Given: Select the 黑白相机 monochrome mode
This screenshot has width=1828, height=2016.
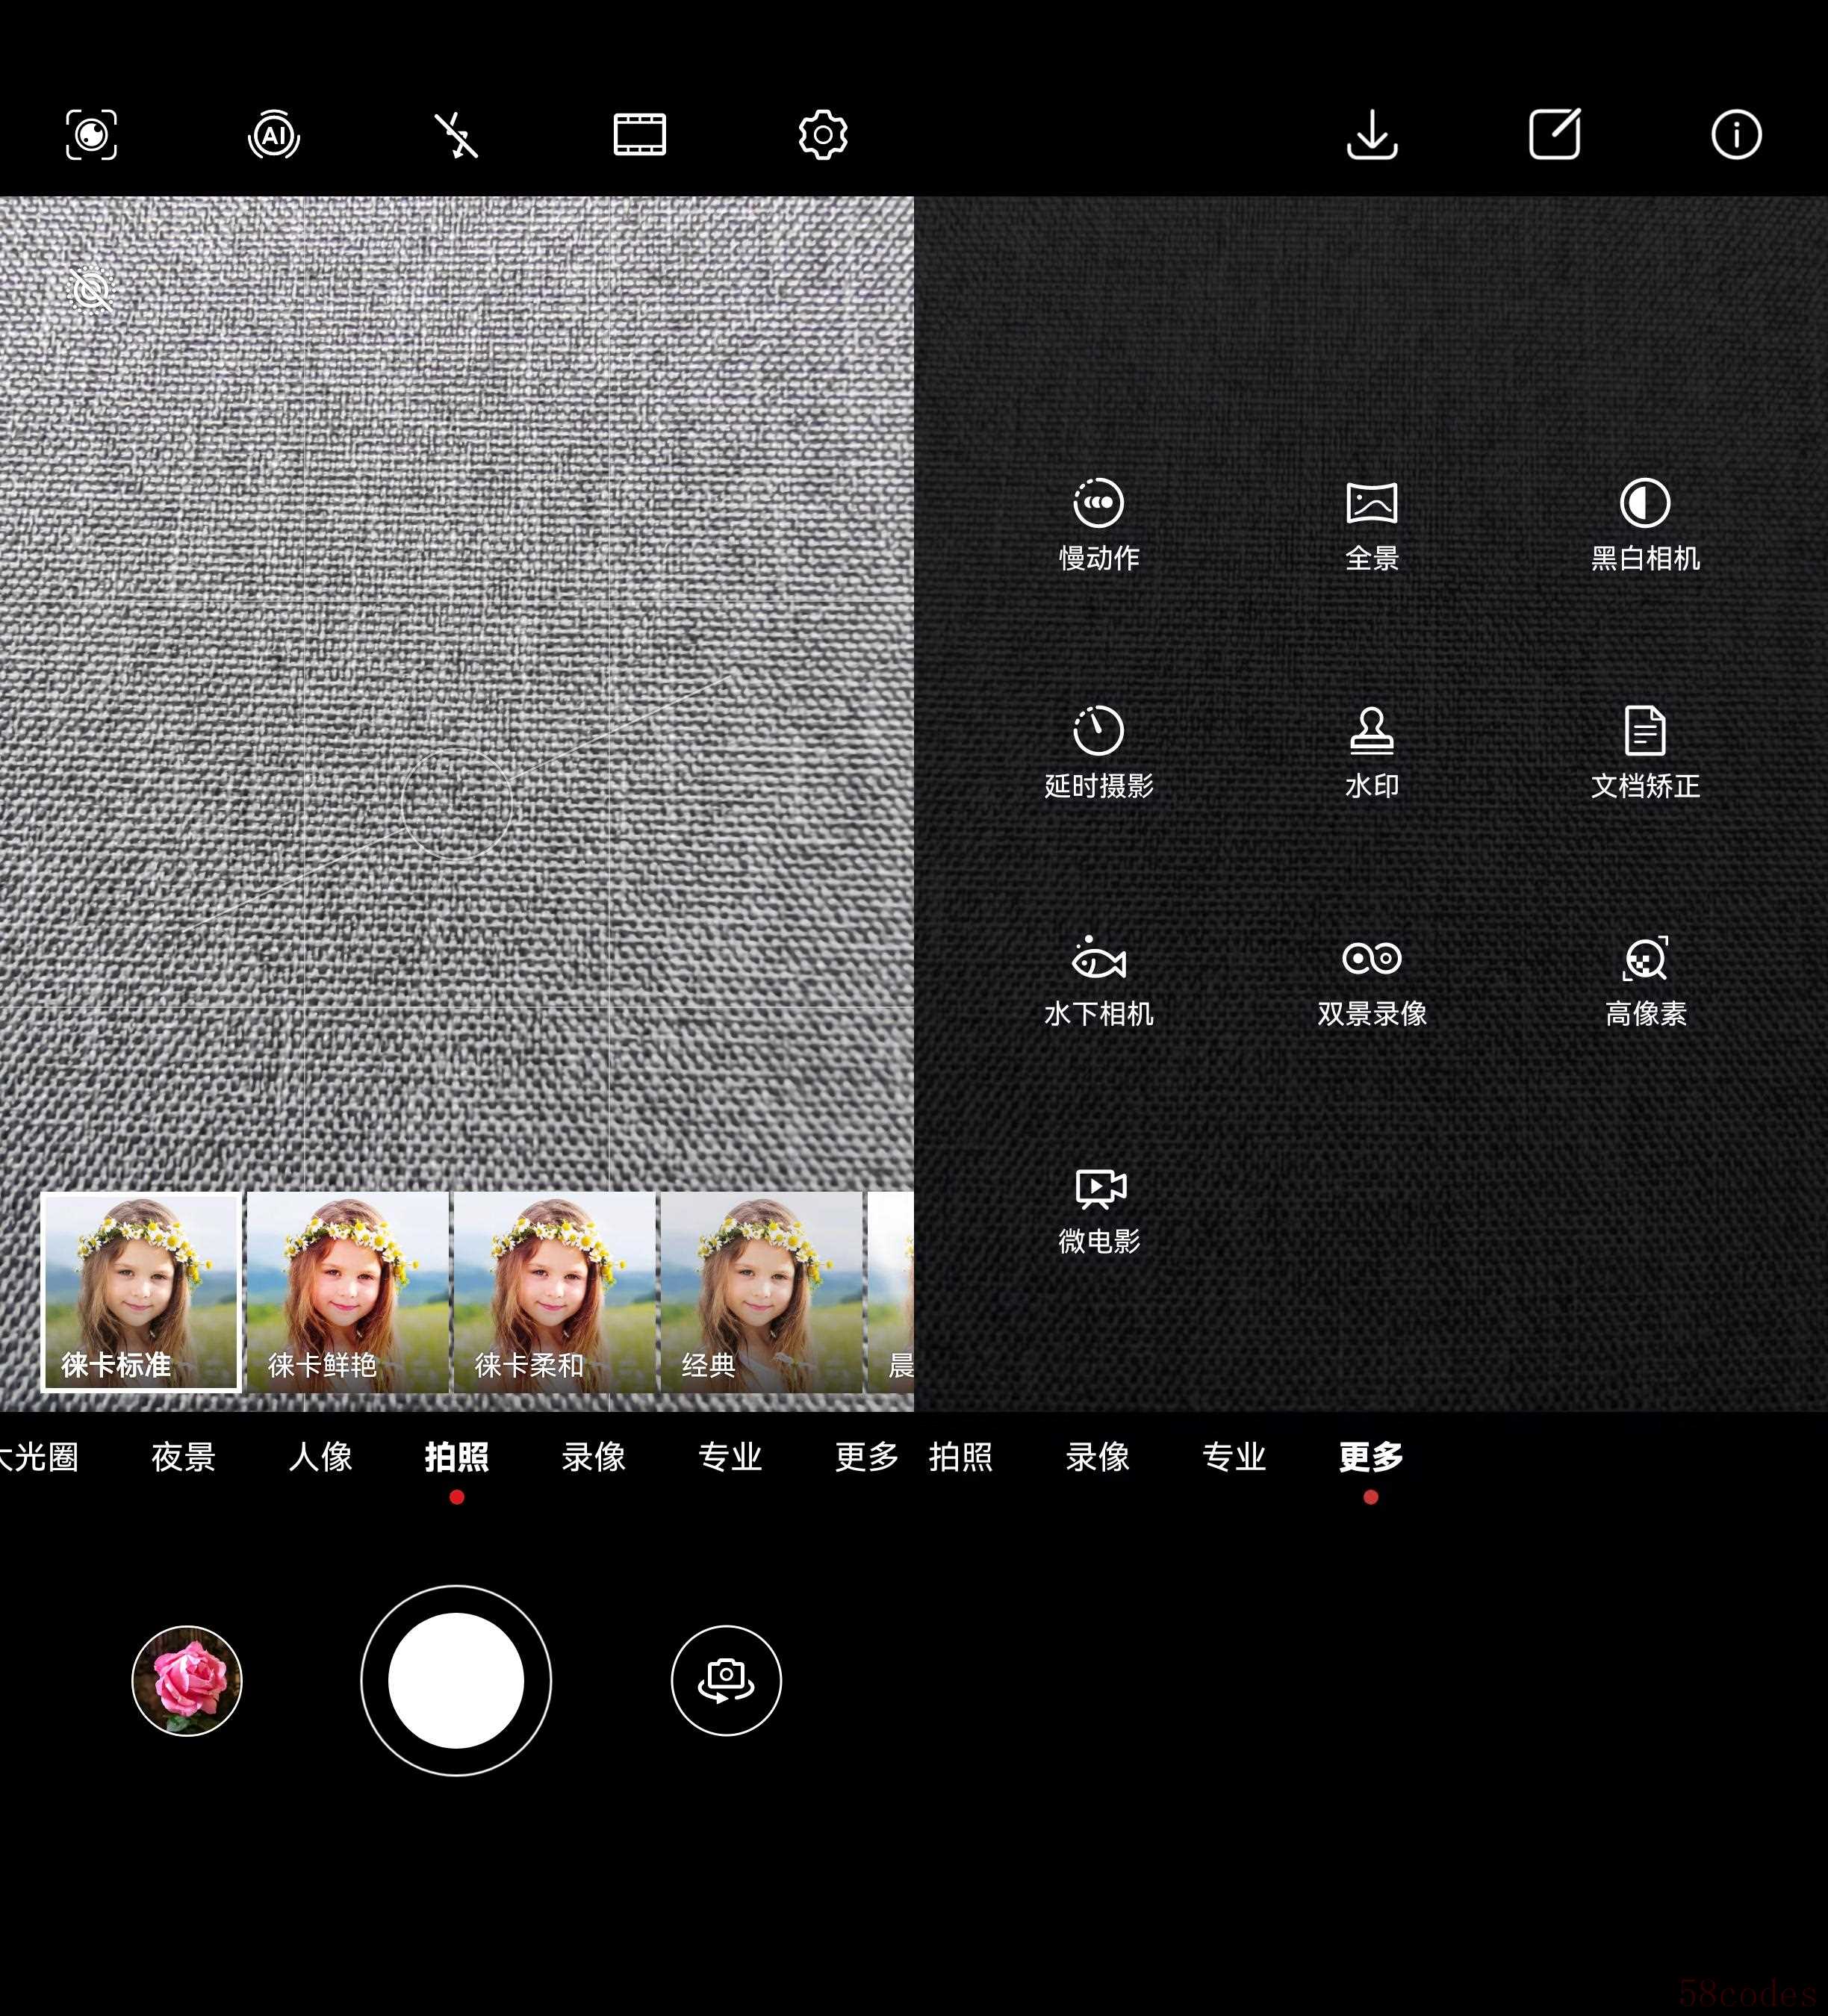Looking at the screenshot, I should (x=1645, y=524).
